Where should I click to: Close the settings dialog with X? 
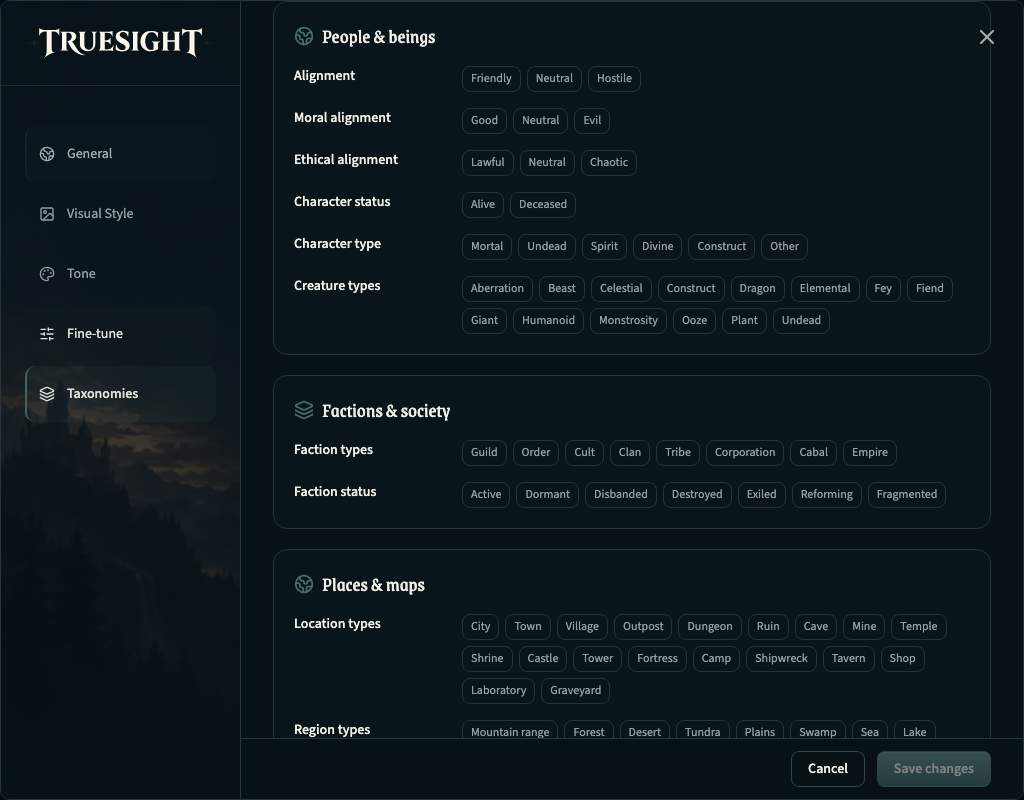[x=987, y=37]
